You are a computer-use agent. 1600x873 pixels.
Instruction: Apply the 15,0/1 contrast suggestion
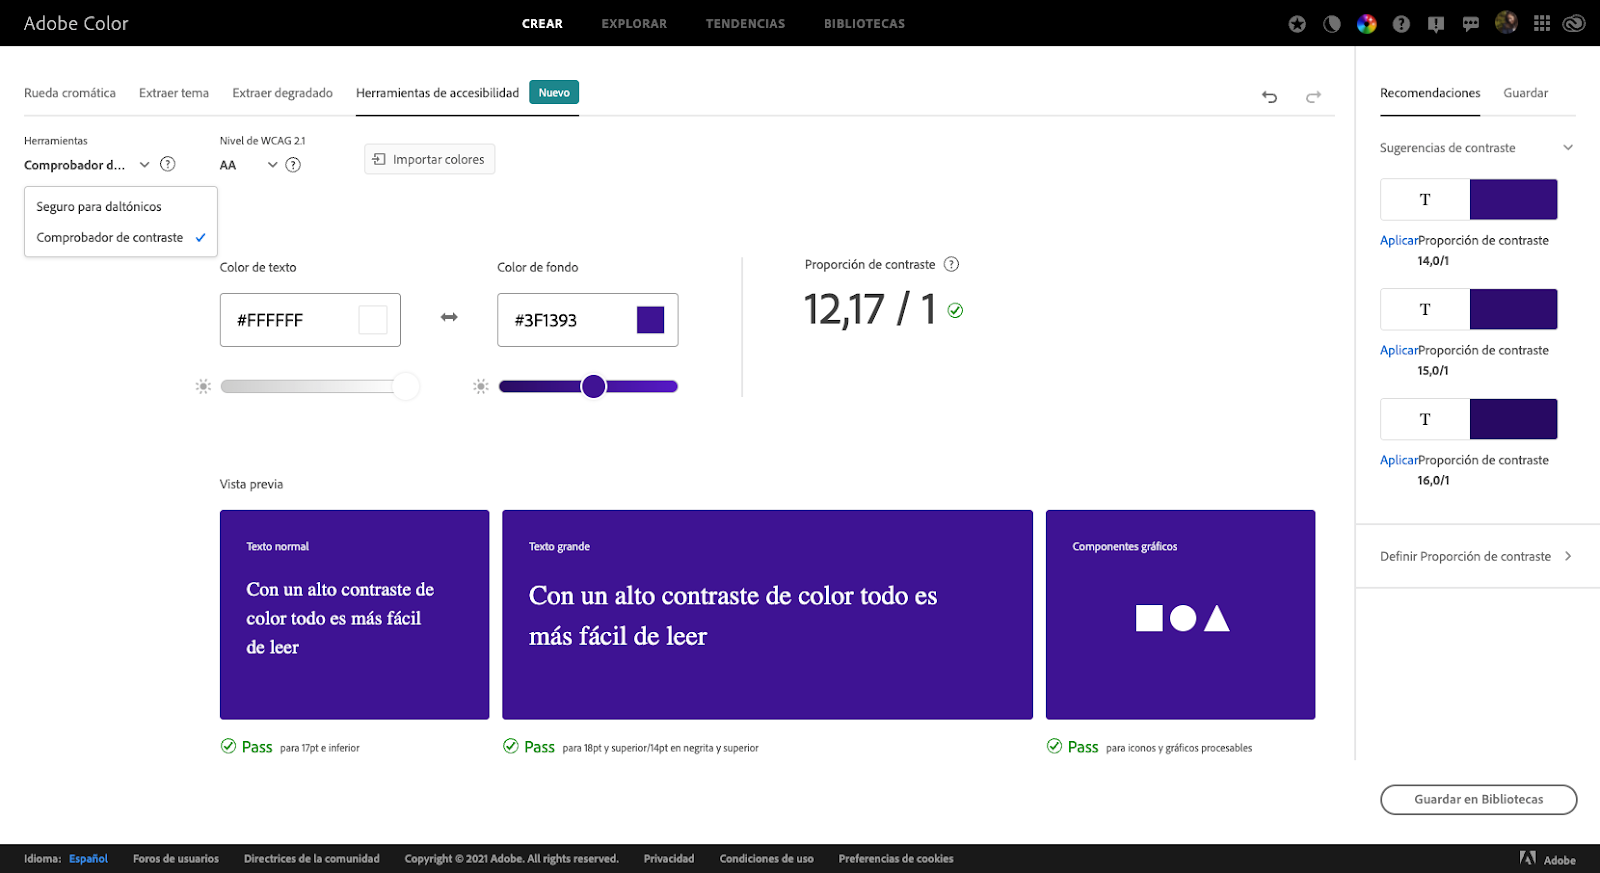coord(1399,351)
